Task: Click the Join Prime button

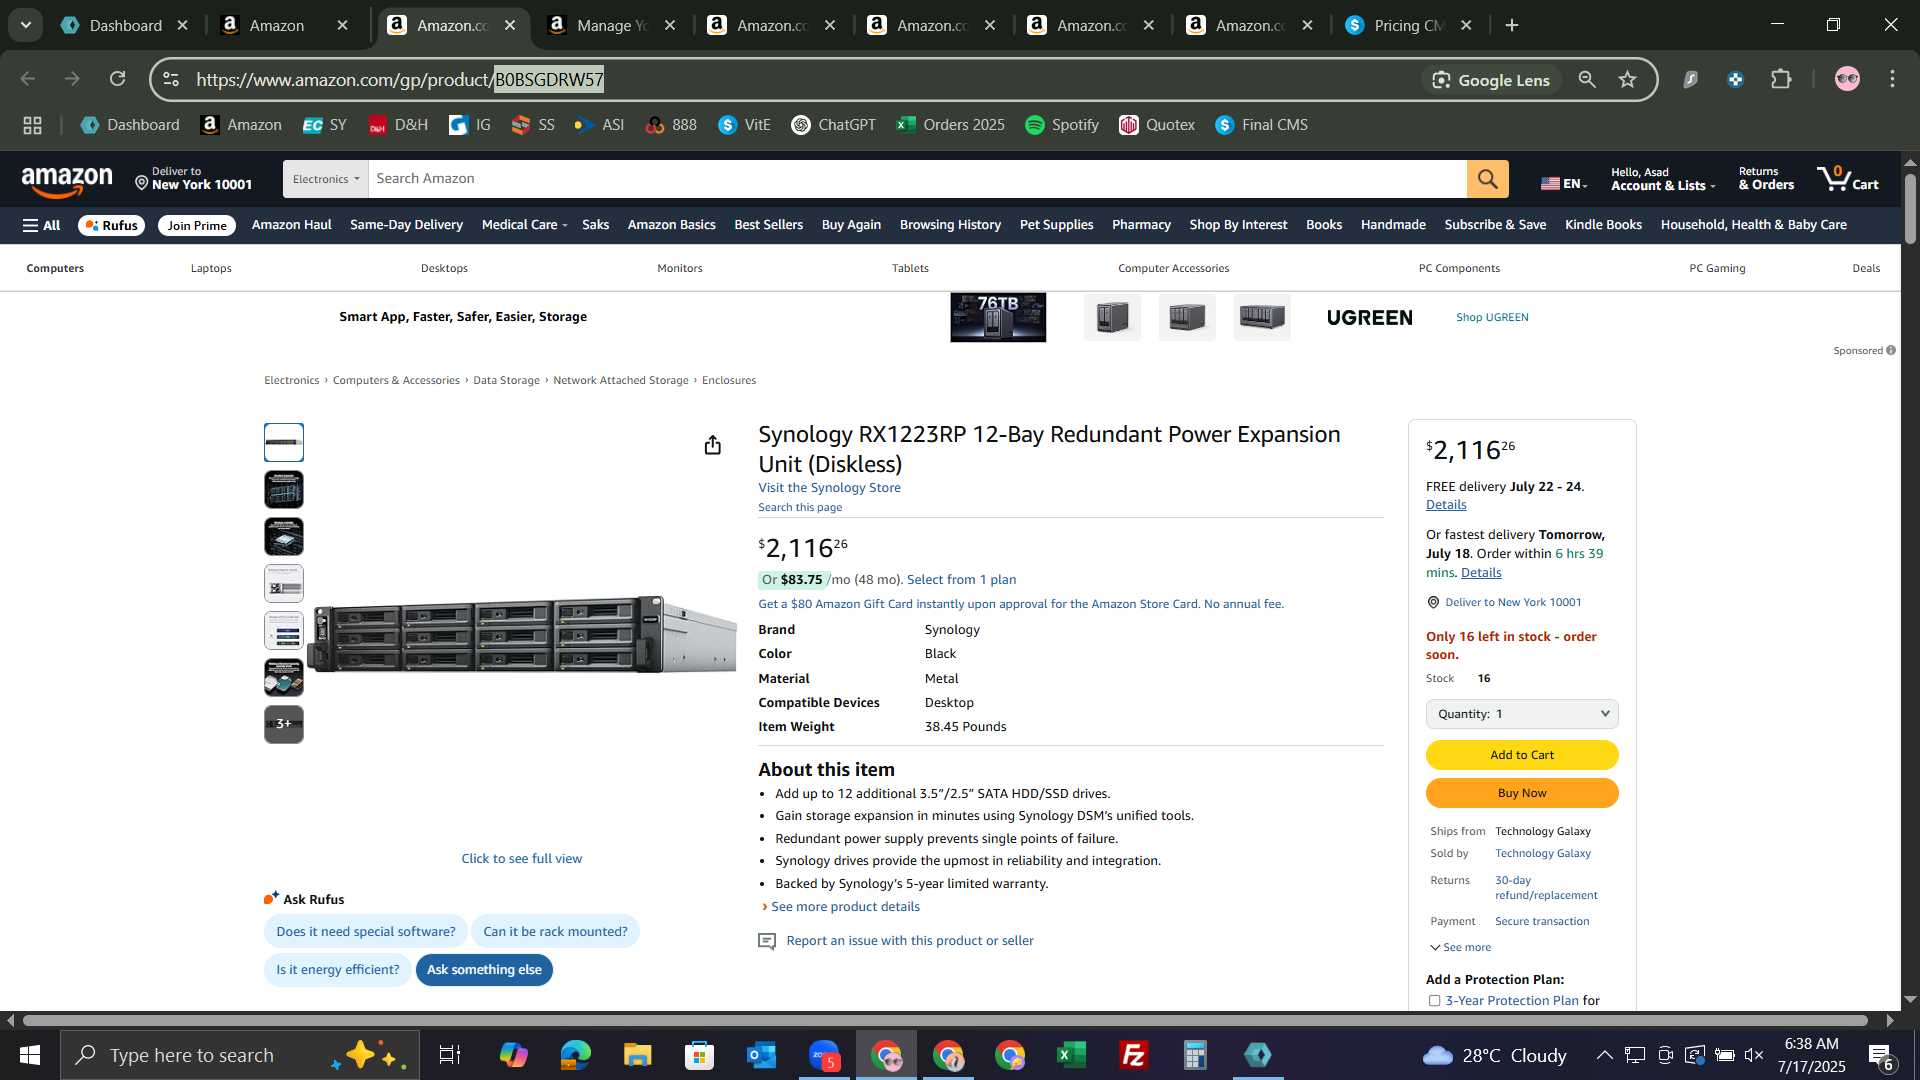Action: 197,226
